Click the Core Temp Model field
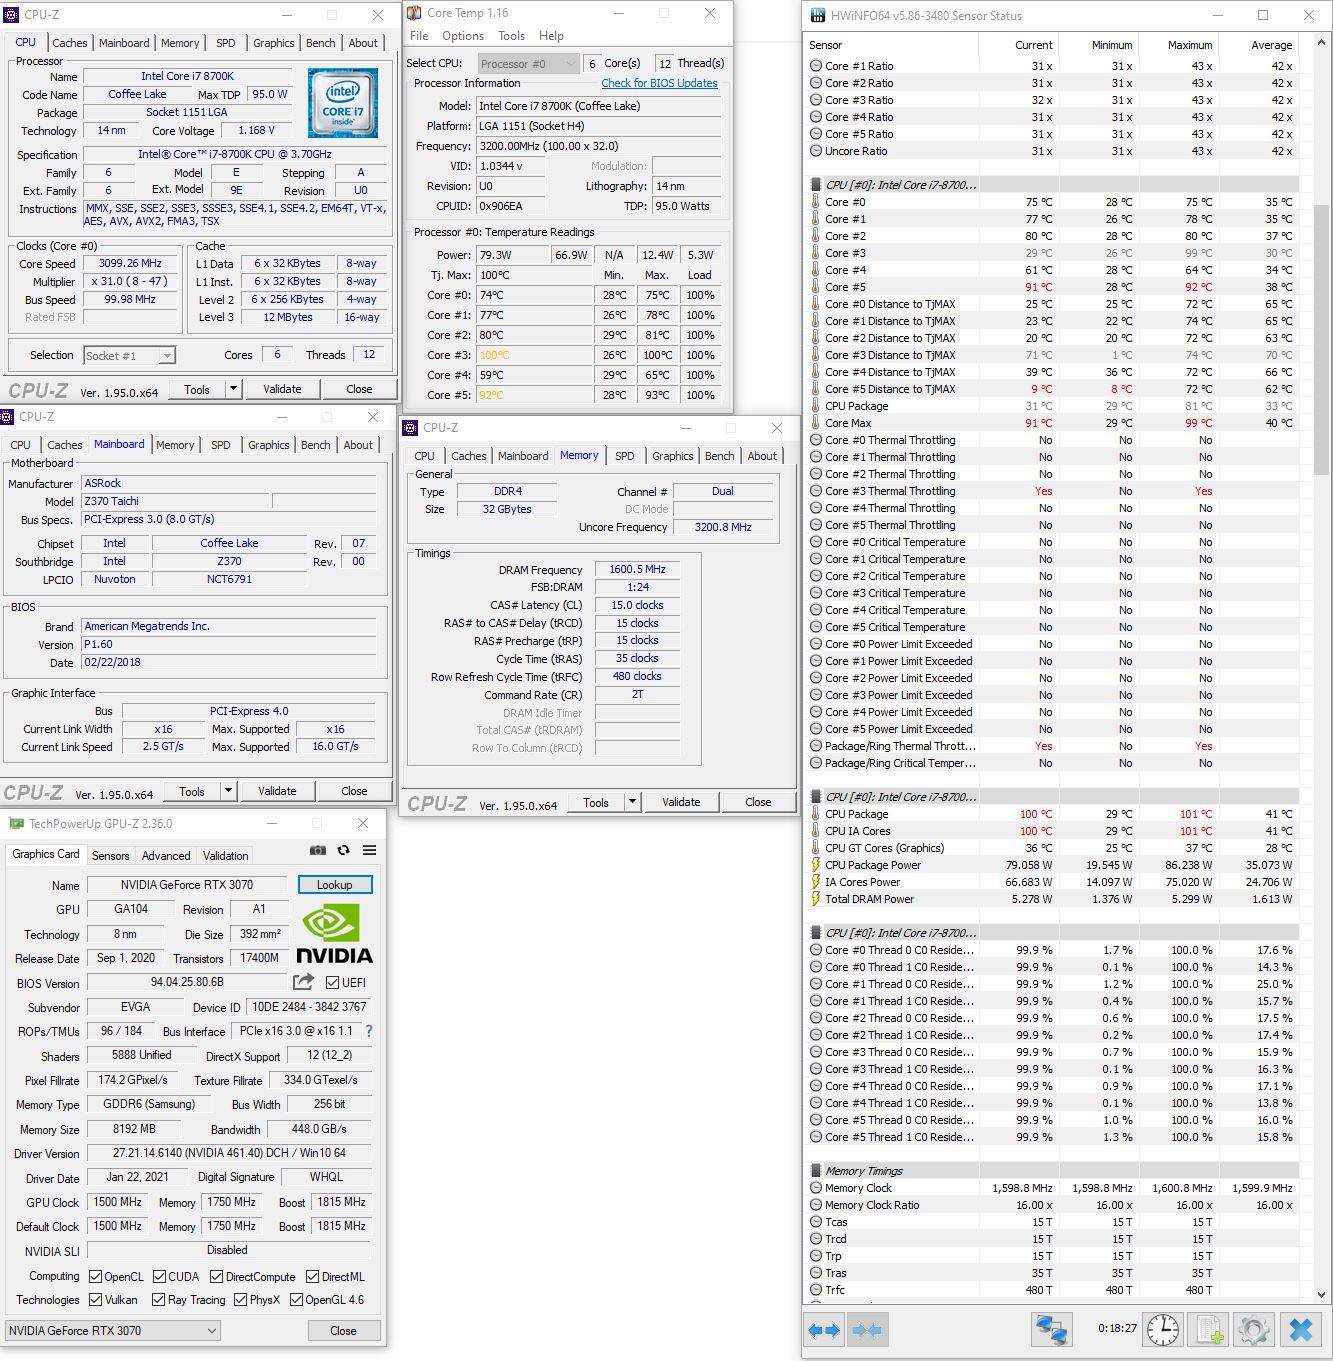The height and width of the screenshot is (1361, 1333). click(x=598, y=106)
